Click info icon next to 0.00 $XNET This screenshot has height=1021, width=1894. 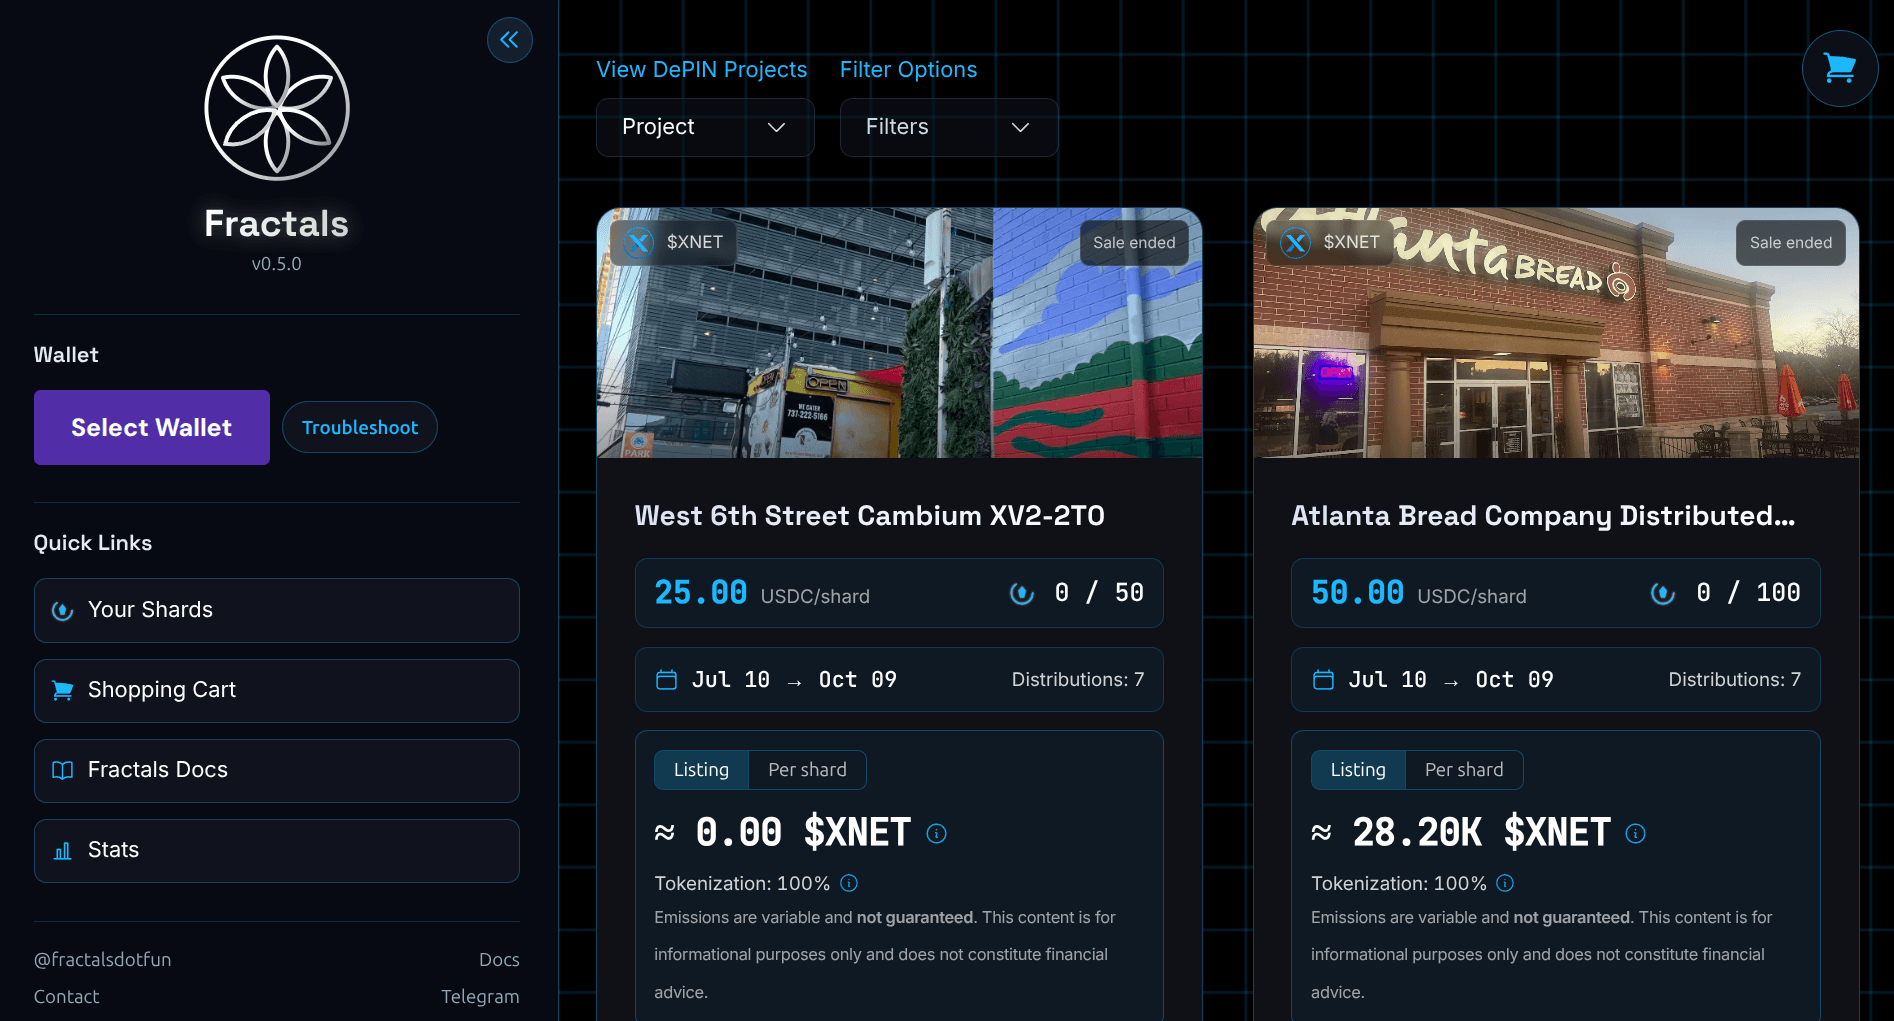pyautogui.click(x=936, y=833)
